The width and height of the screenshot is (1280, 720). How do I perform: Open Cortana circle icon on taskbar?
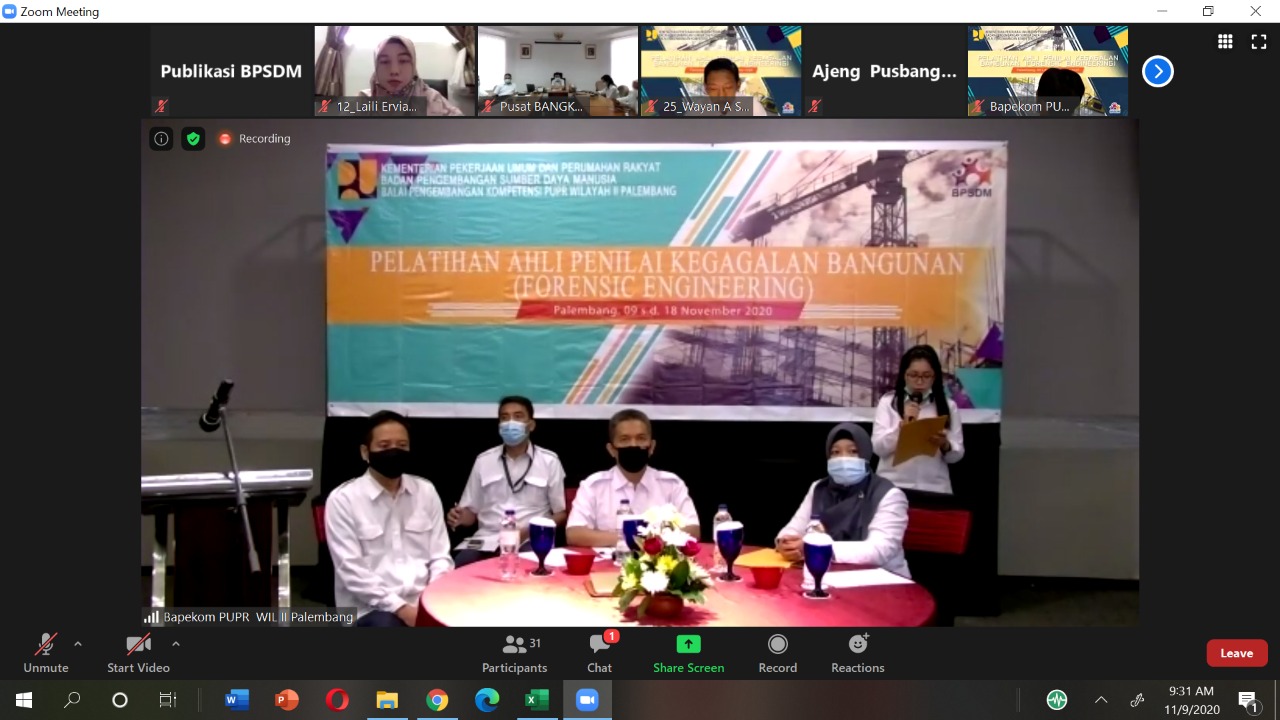pos(120,700)
